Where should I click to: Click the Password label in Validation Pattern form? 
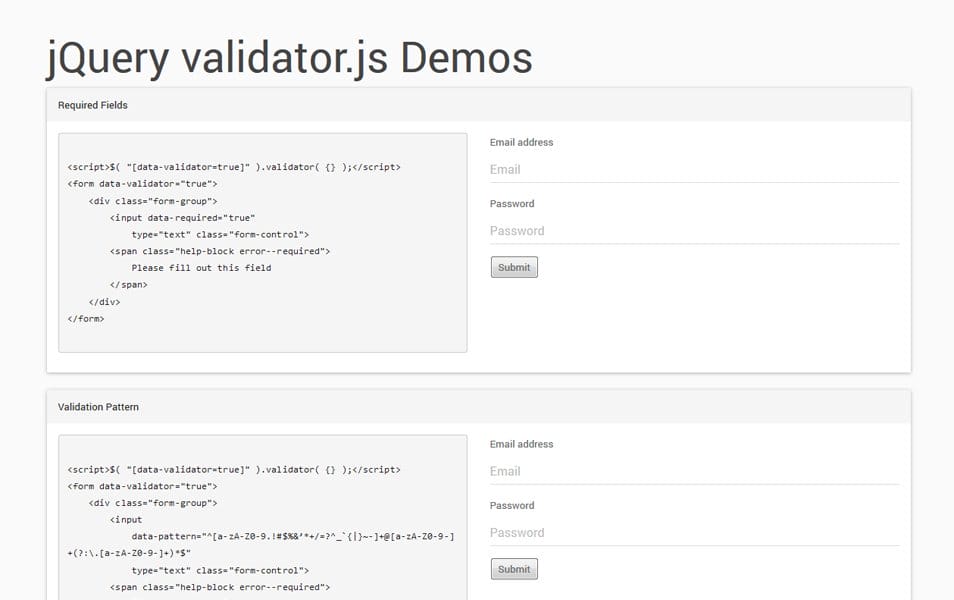point(511,505)
